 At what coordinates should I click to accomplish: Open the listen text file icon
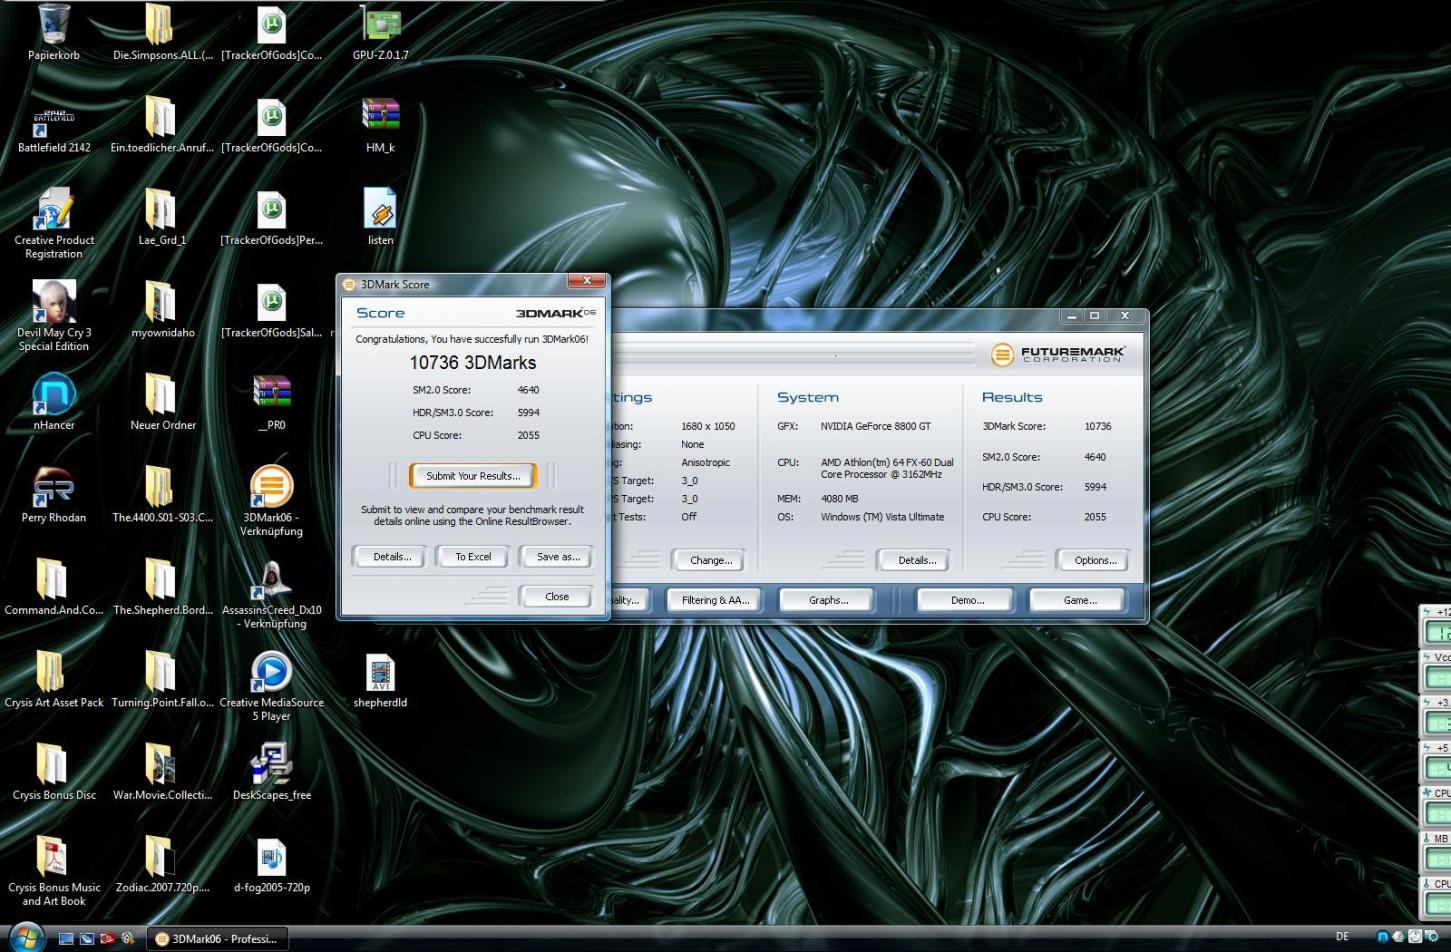[x=380, y=217]
